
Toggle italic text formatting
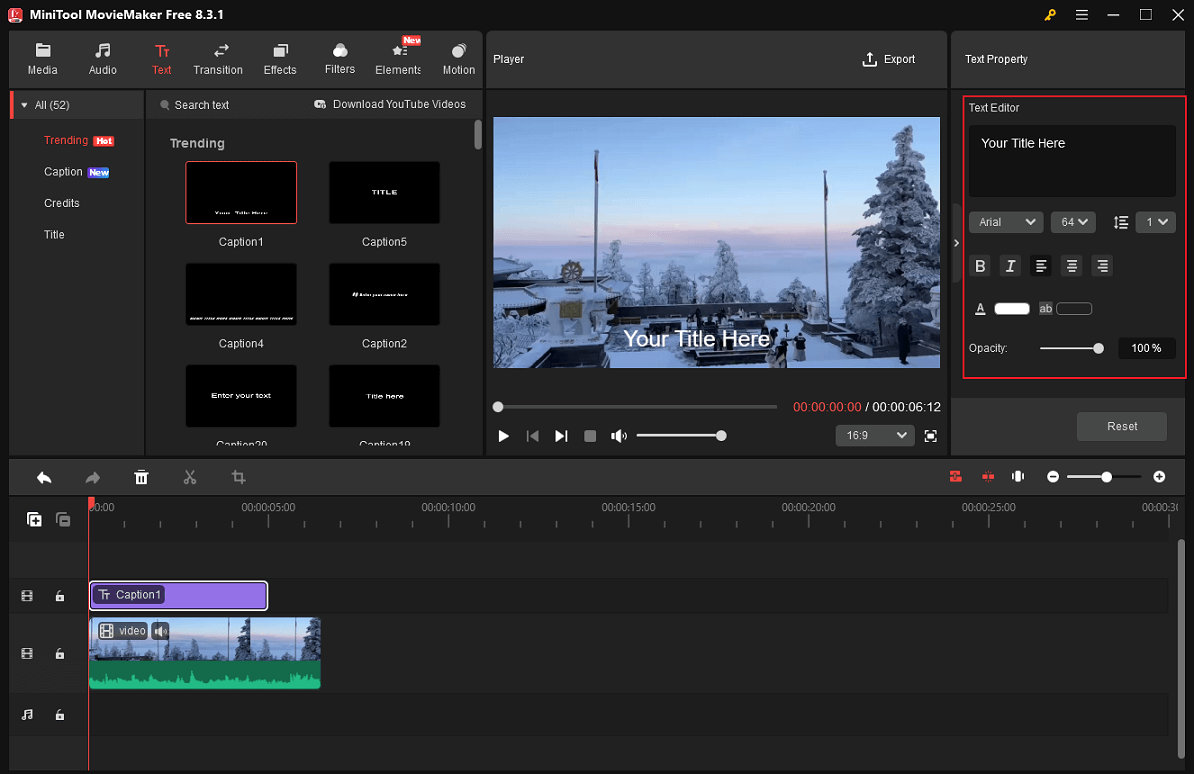click(x=1010, y=265)
